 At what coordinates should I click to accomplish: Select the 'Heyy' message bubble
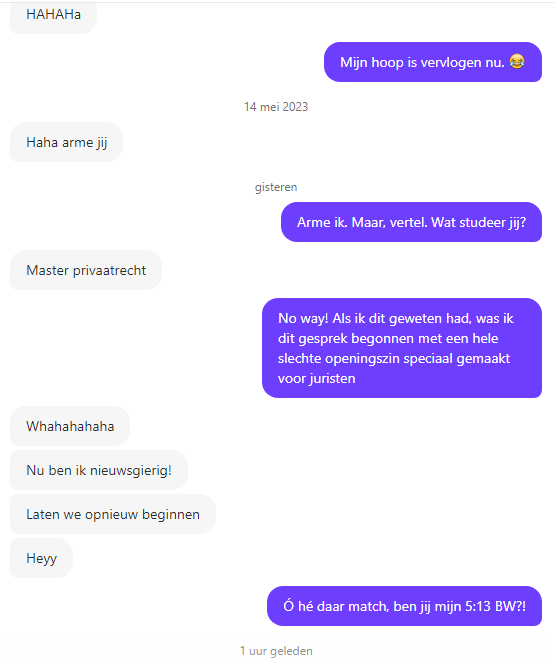[41, 558]
